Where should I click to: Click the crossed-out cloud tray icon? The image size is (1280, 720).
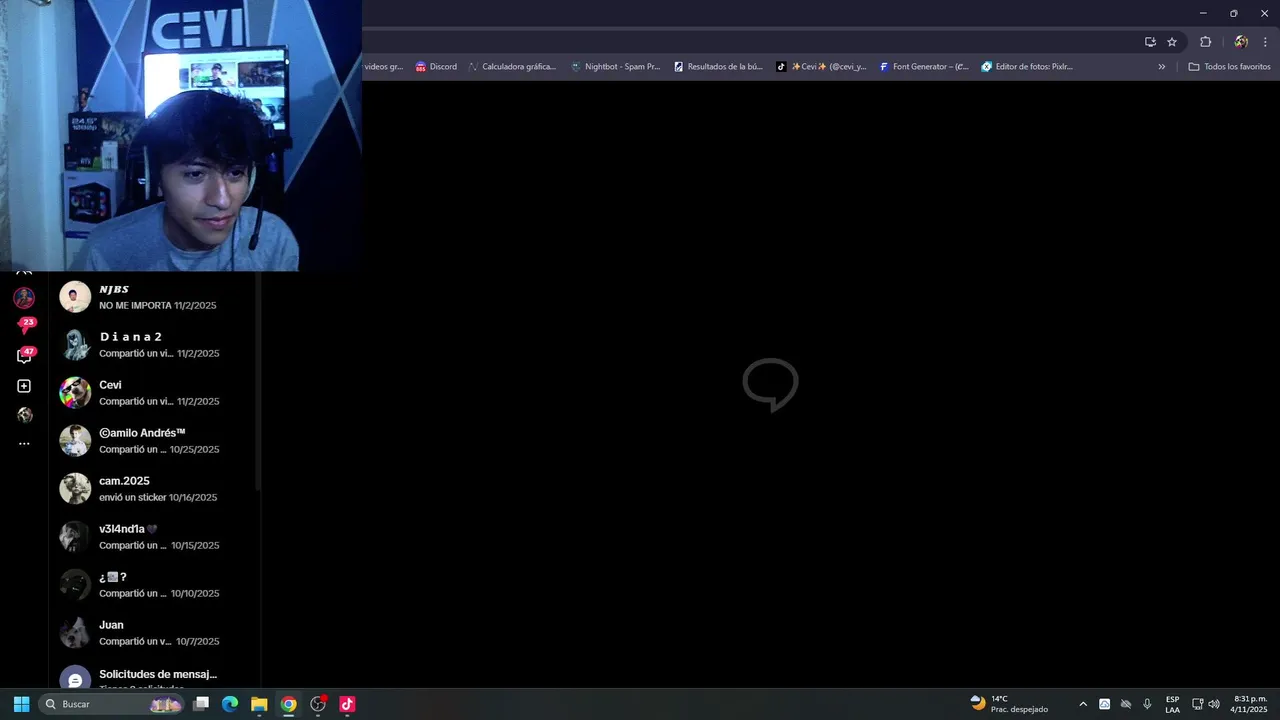pyautogui.click(x=1125, y=704)
